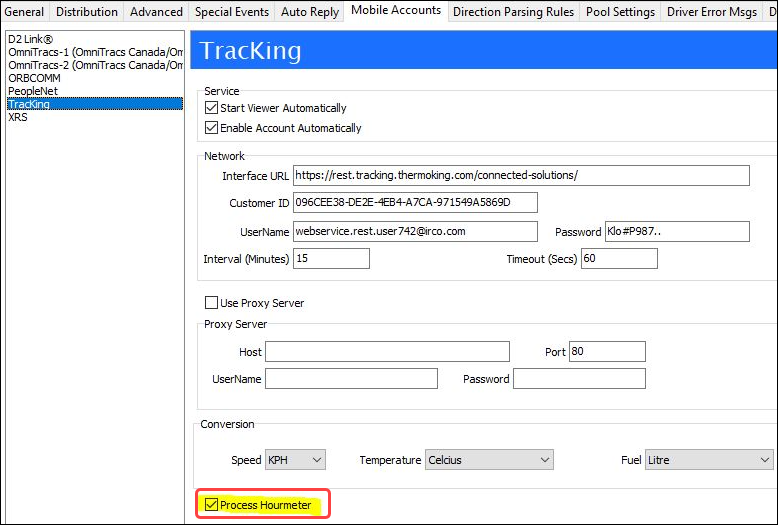Select PeopleNet in the accounts list

(x=32, y=90)
